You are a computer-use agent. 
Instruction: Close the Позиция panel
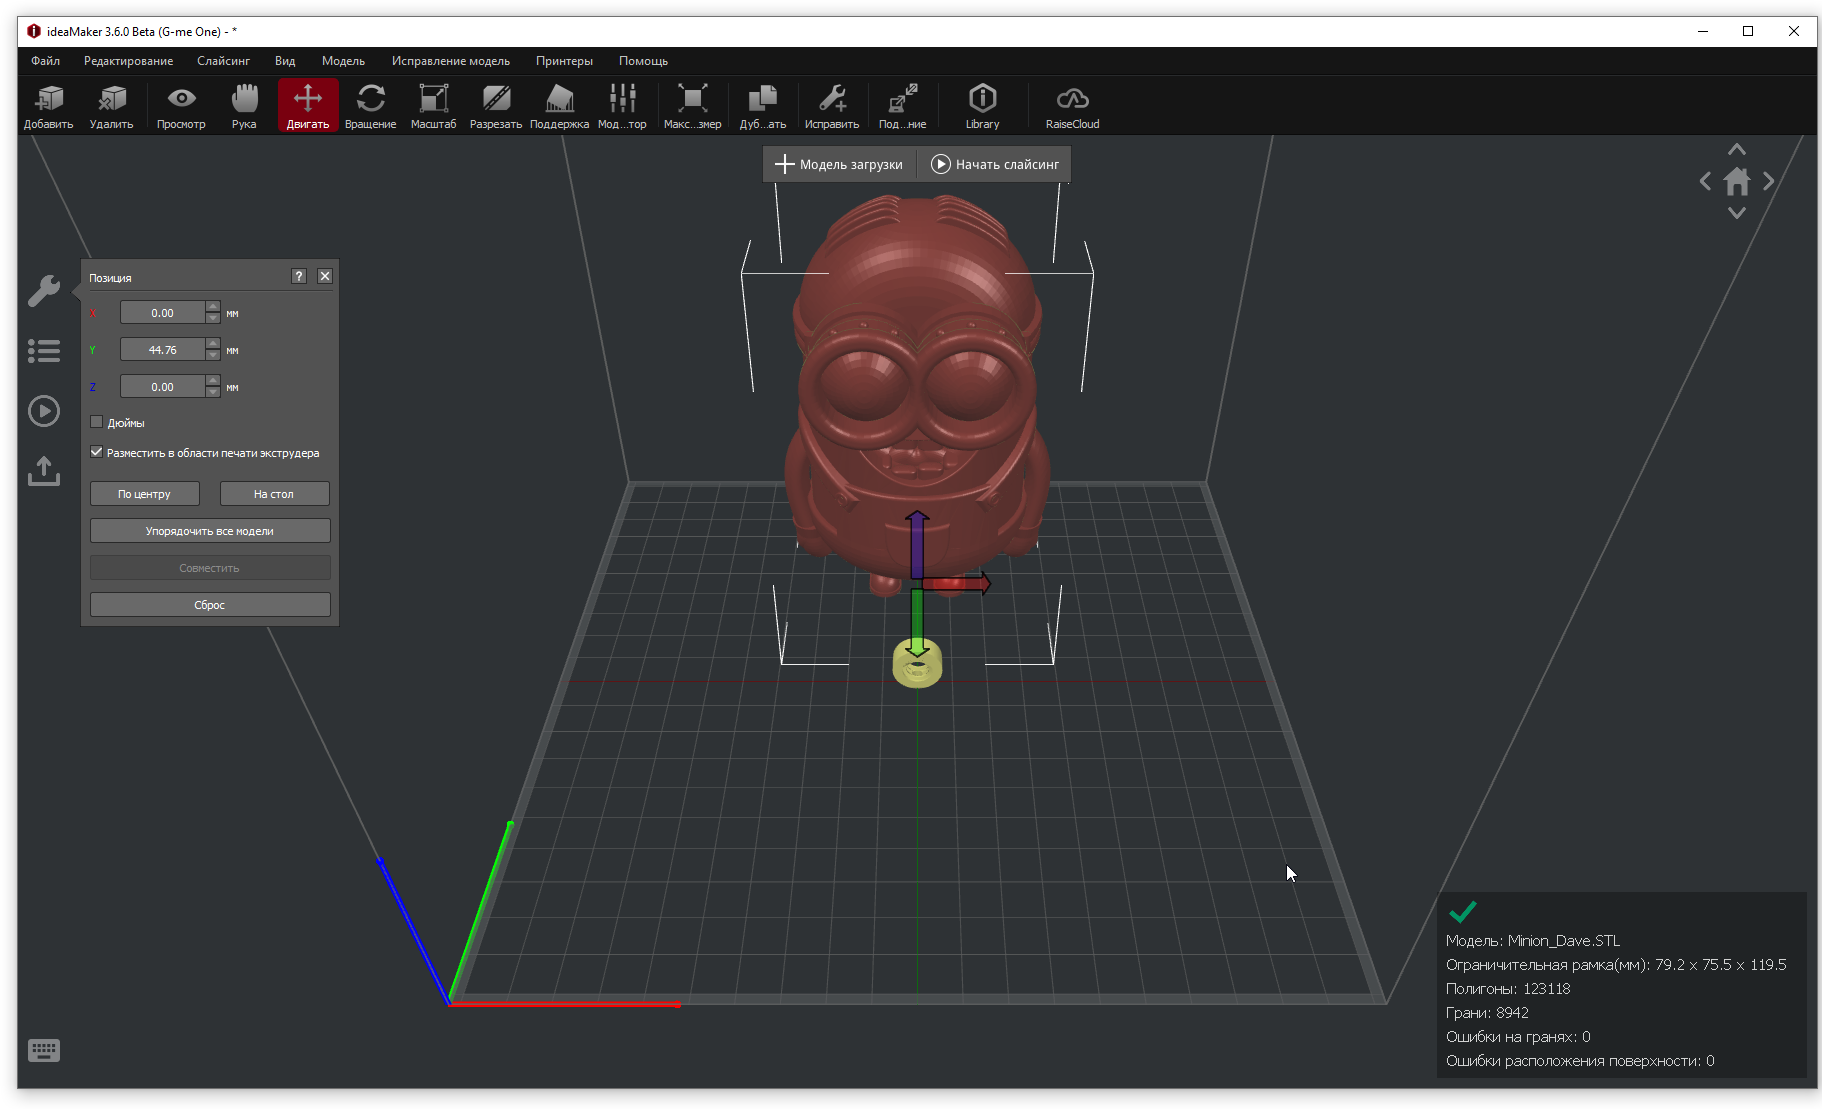(x=325, y=277)
